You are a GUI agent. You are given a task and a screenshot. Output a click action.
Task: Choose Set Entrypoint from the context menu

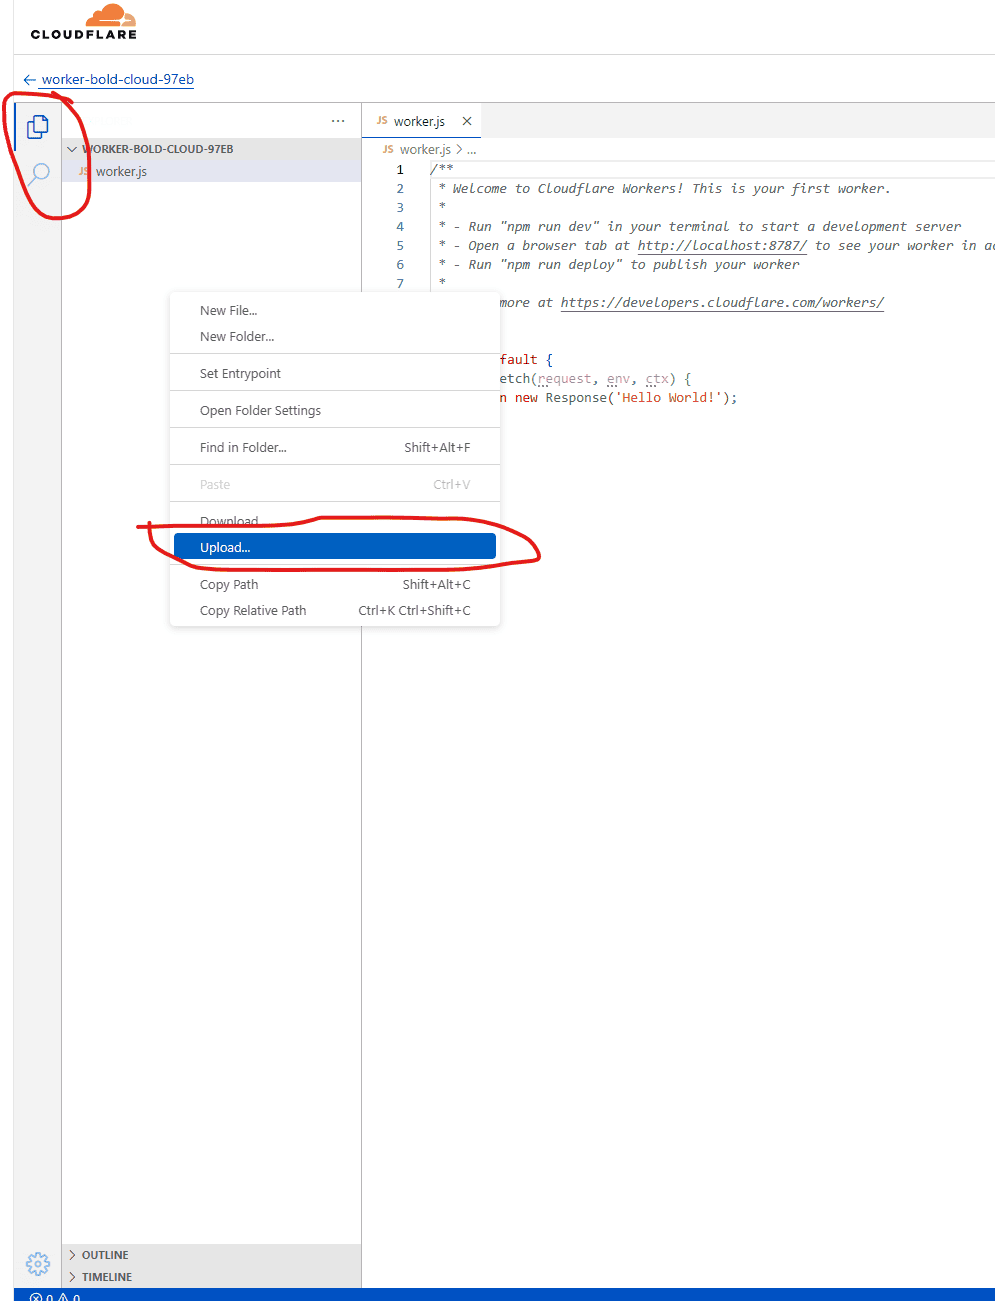pos(240,373)
